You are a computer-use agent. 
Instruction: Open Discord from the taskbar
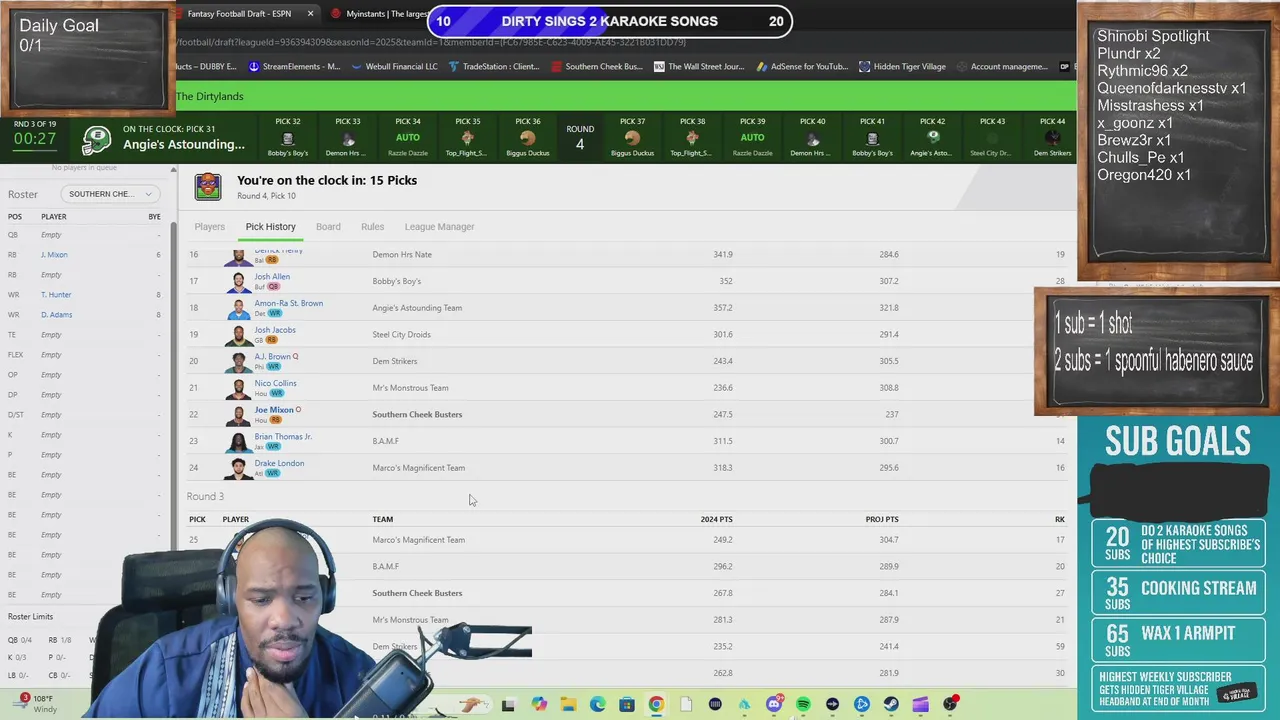pyautogui.click(x=774, y=705)
